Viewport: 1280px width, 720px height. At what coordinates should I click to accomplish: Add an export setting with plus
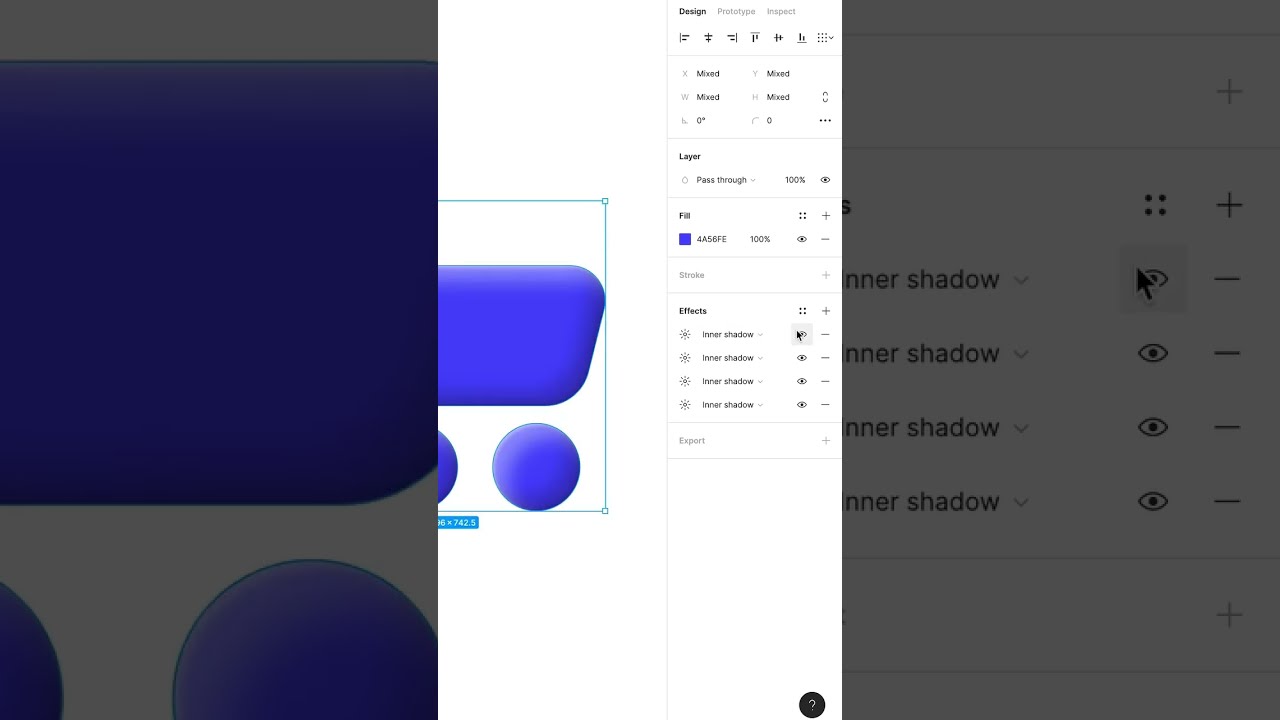click(825, 441)
